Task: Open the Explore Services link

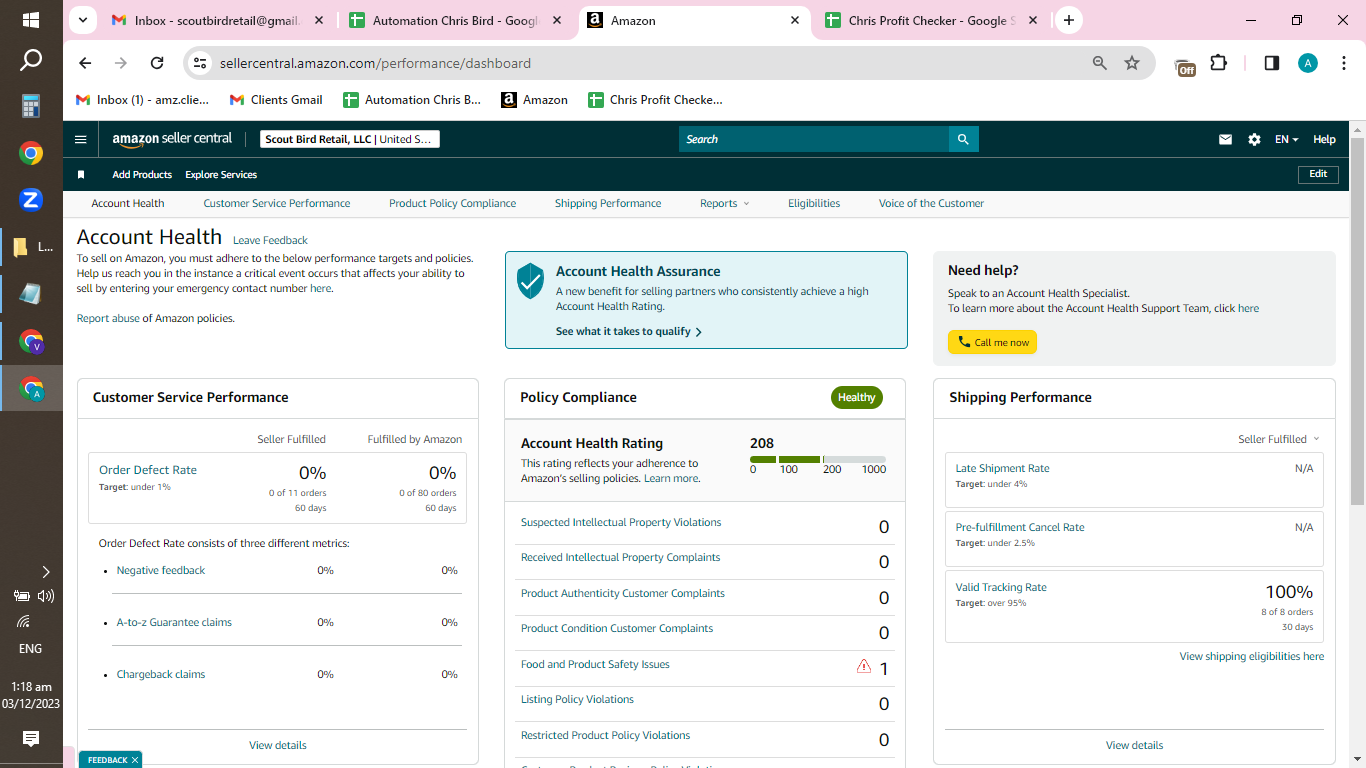Action: coord(221,175)
